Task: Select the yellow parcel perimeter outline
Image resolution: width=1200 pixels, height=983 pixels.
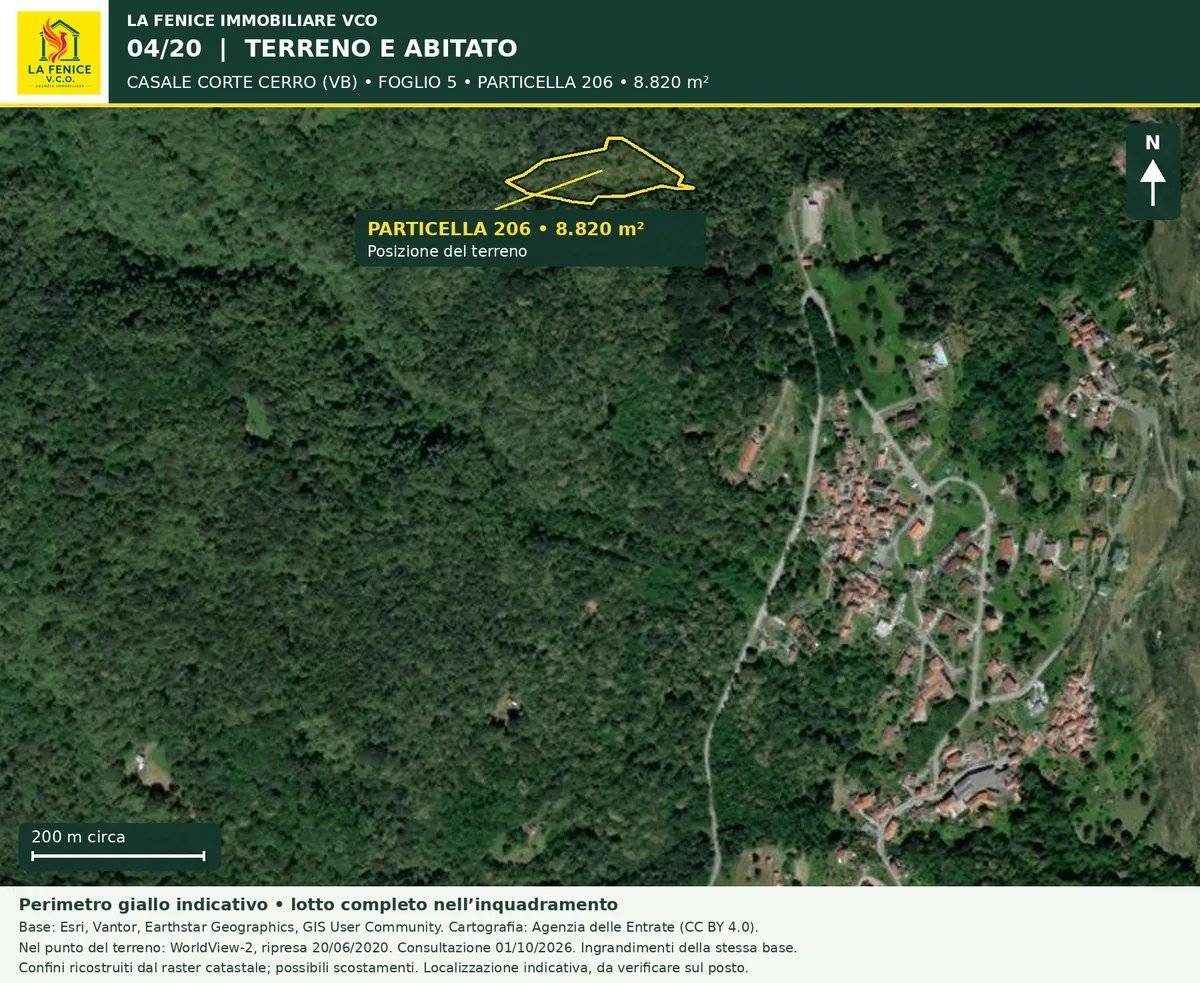Action: [600, 167]
